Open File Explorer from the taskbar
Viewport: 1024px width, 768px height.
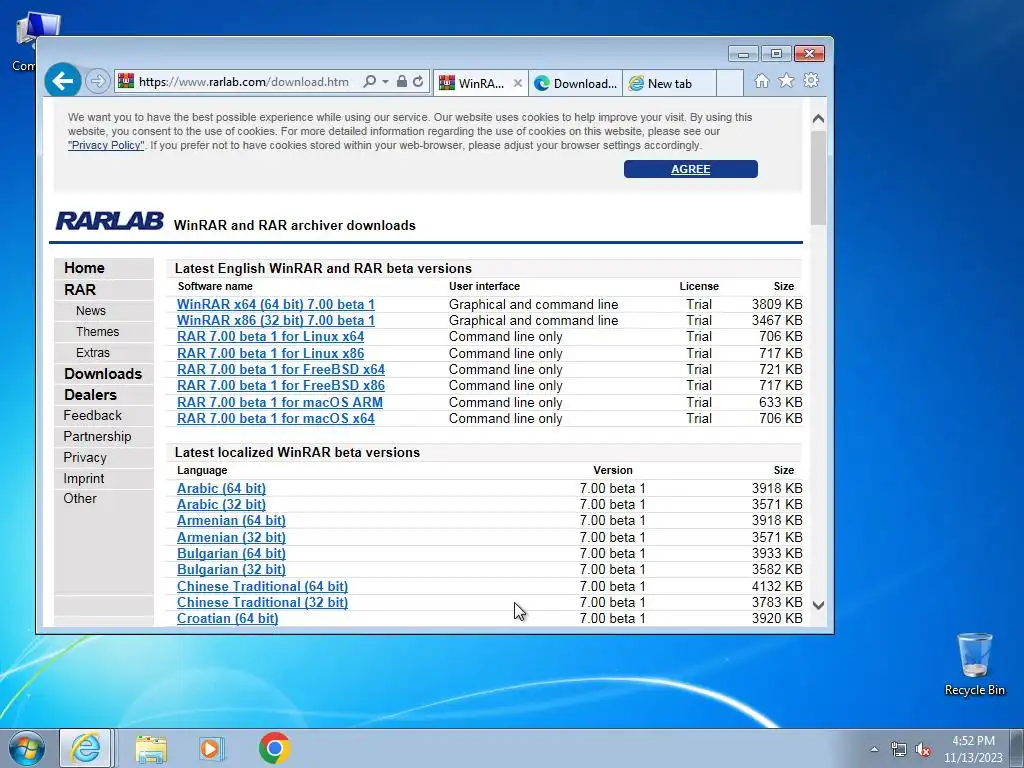(x=151, y=748)
